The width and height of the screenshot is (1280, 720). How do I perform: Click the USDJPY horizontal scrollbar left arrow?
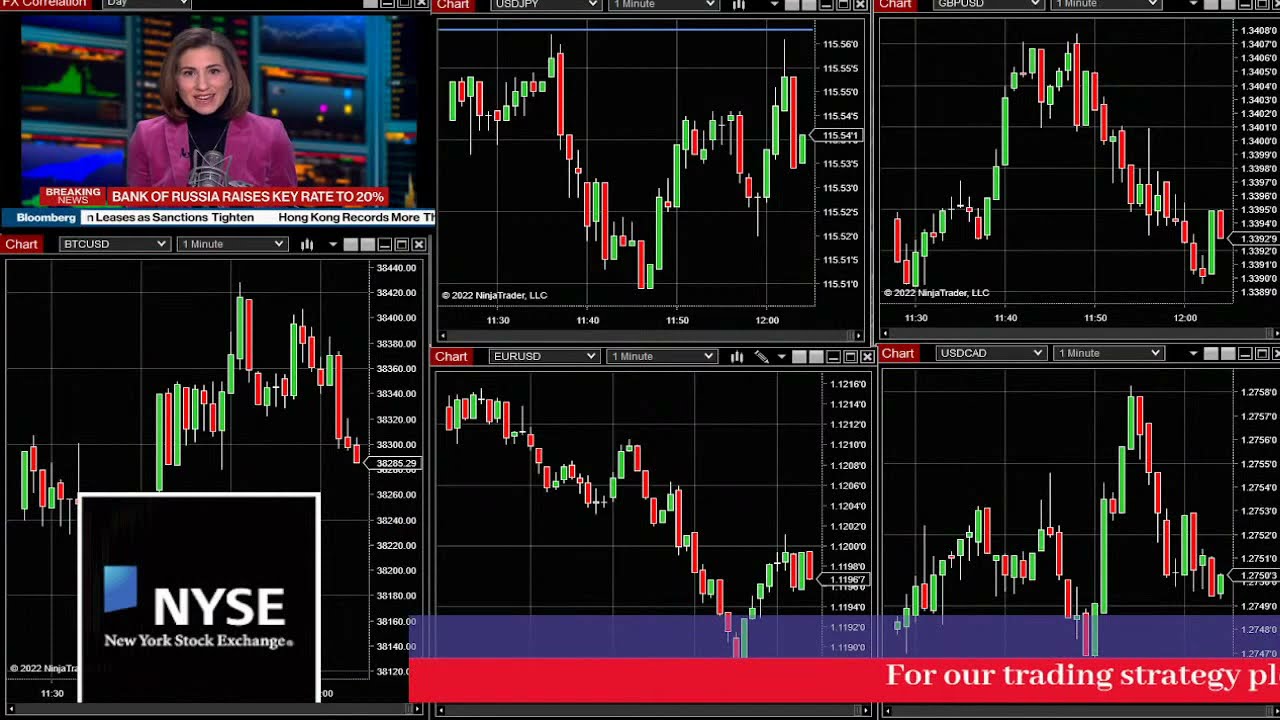click(443, 336)
